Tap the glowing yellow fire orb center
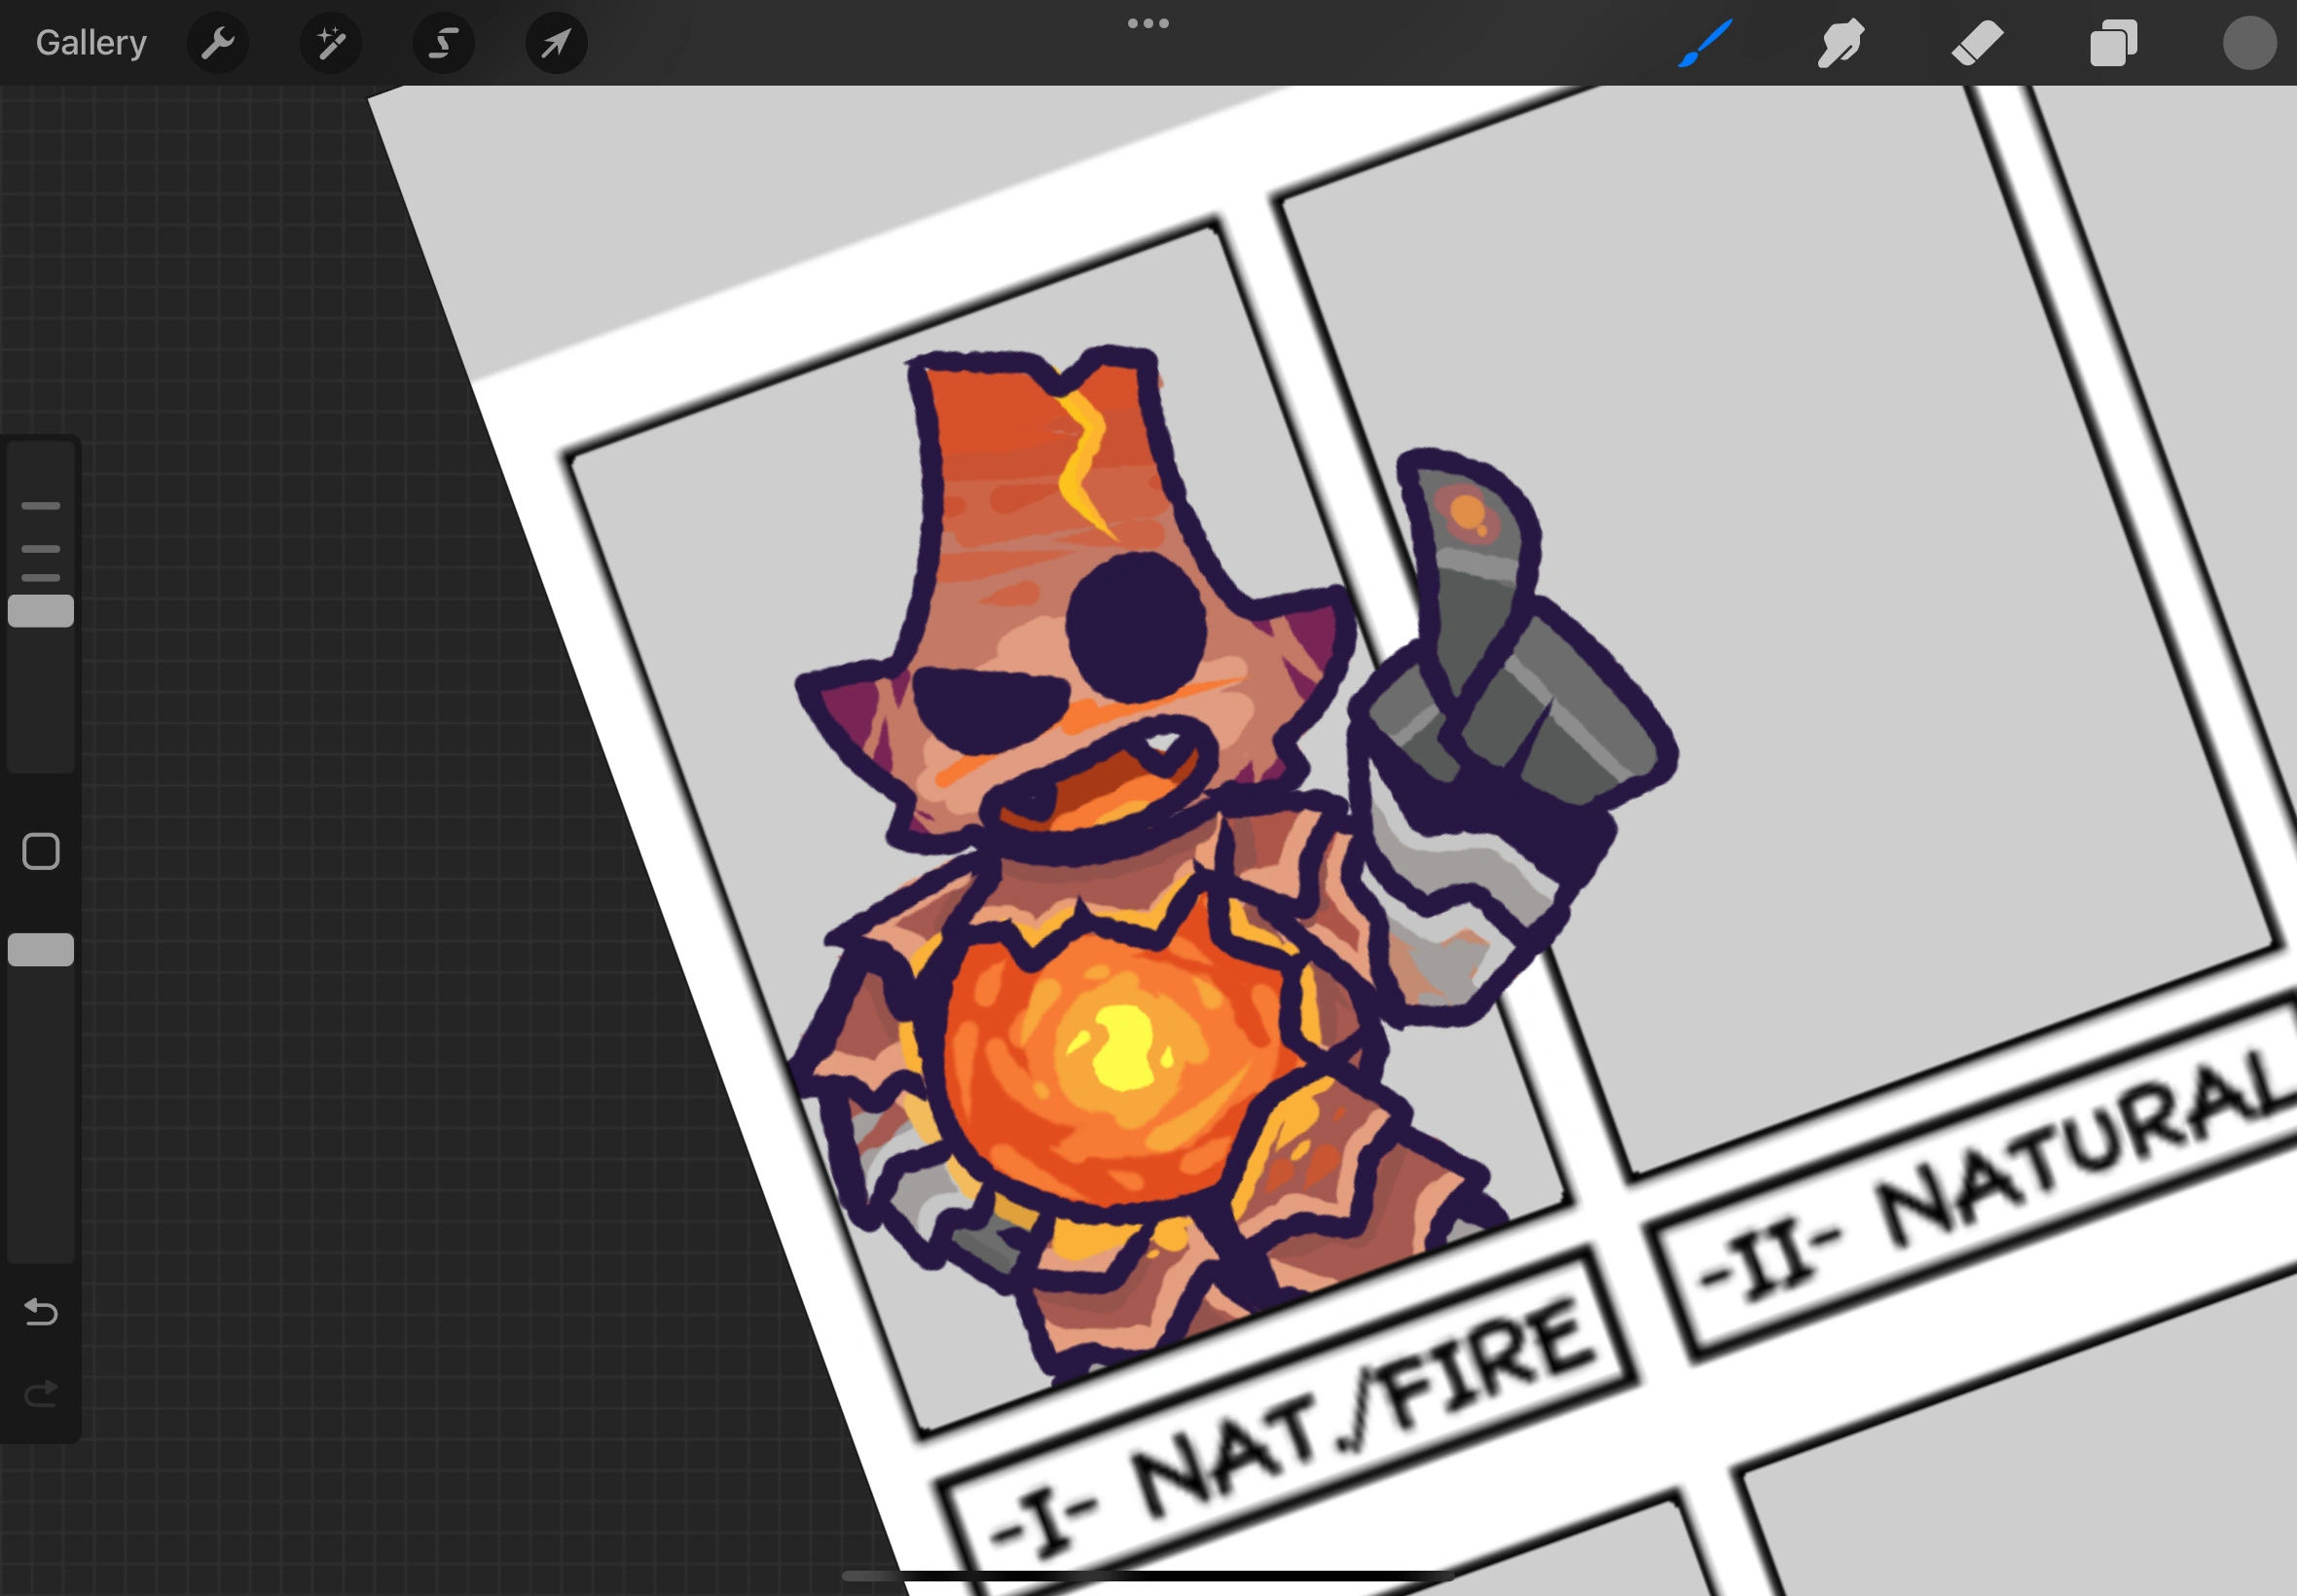 click(1122, 1050)
